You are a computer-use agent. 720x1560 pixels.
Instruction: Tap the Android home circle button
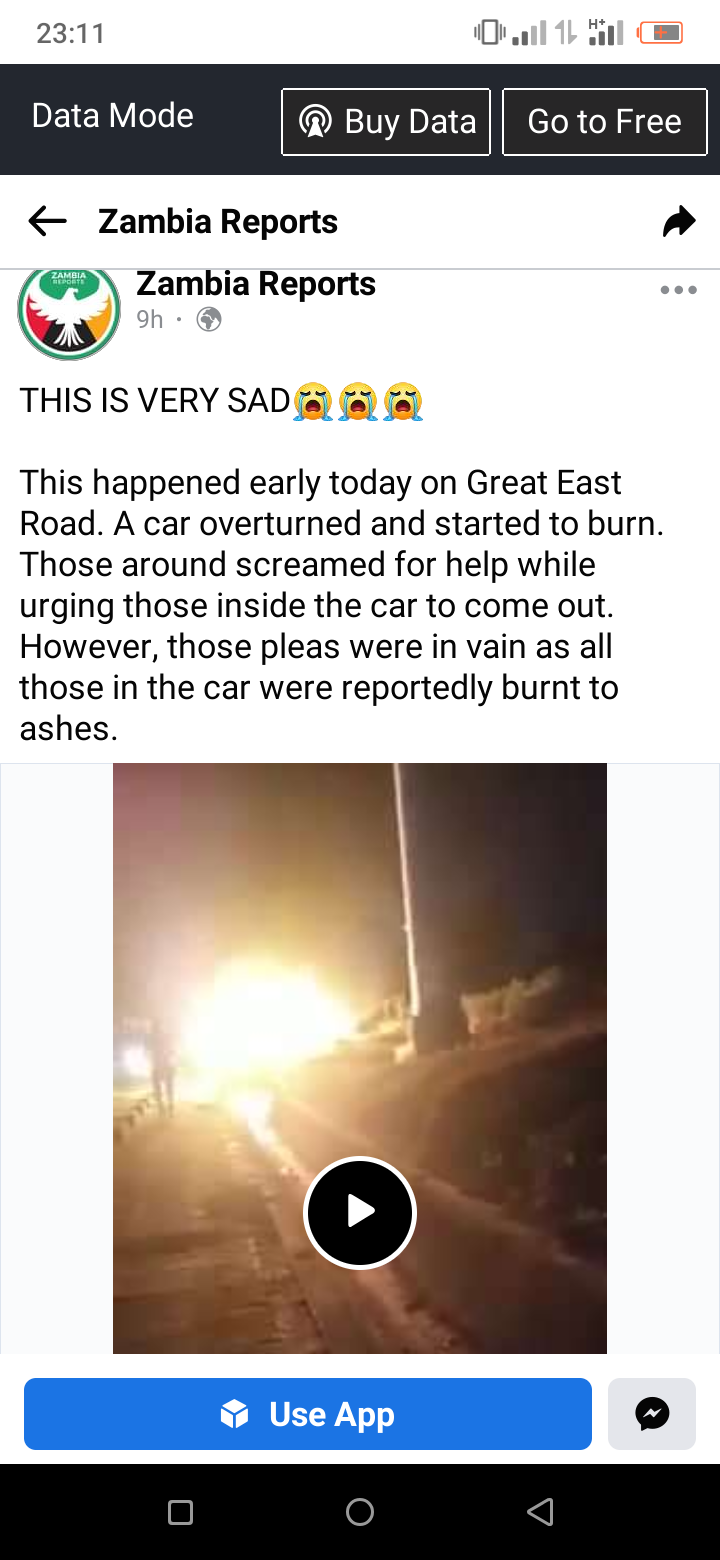[360, 1512]
